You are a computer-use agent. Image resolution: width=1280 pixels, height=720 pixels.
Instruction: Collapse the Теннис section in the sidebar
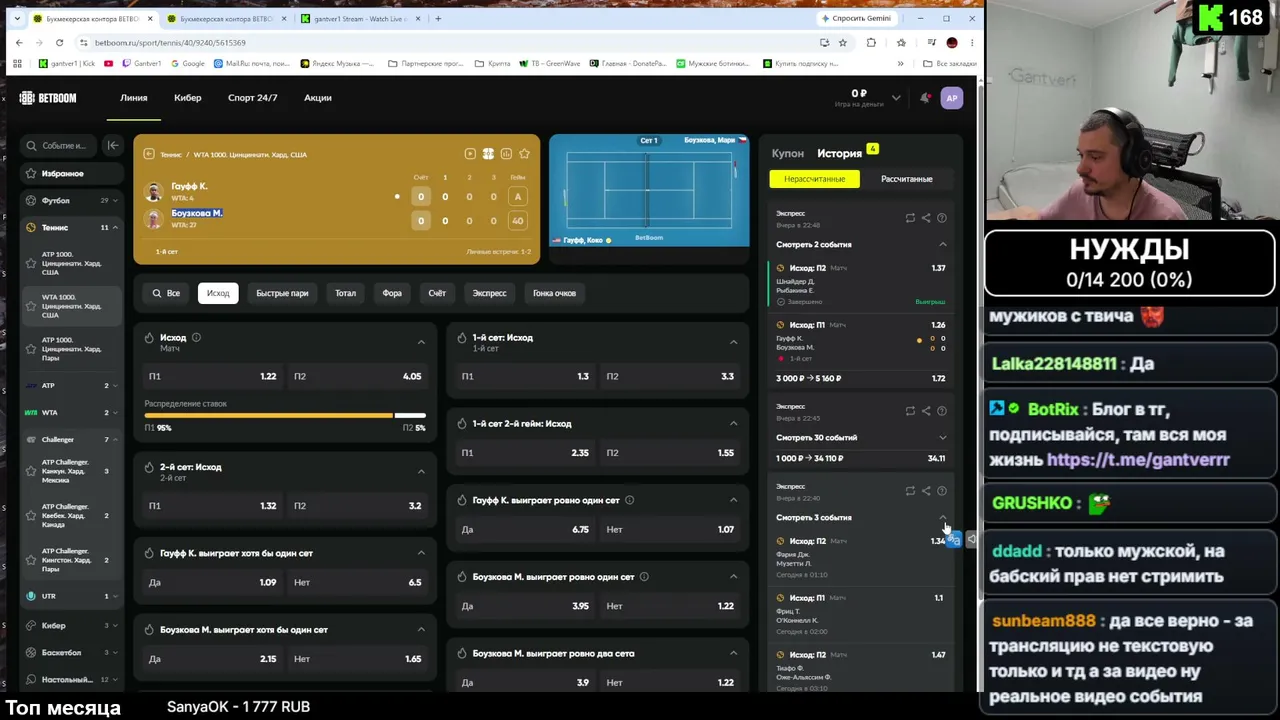click(115, 228)
